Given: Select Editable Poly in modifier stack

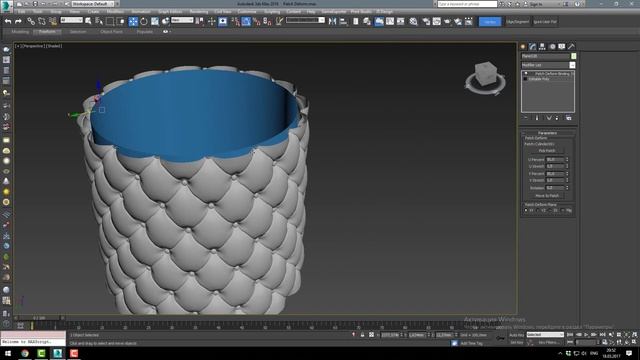Looking at the screenshot, I should (540, 79).
